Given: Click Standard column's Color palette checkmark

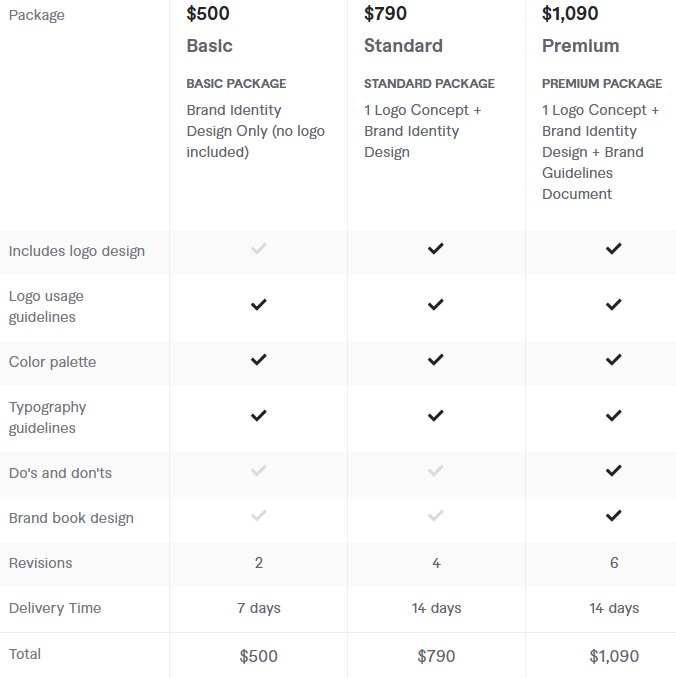Looking at the screenshot, I should click(435, 360).
